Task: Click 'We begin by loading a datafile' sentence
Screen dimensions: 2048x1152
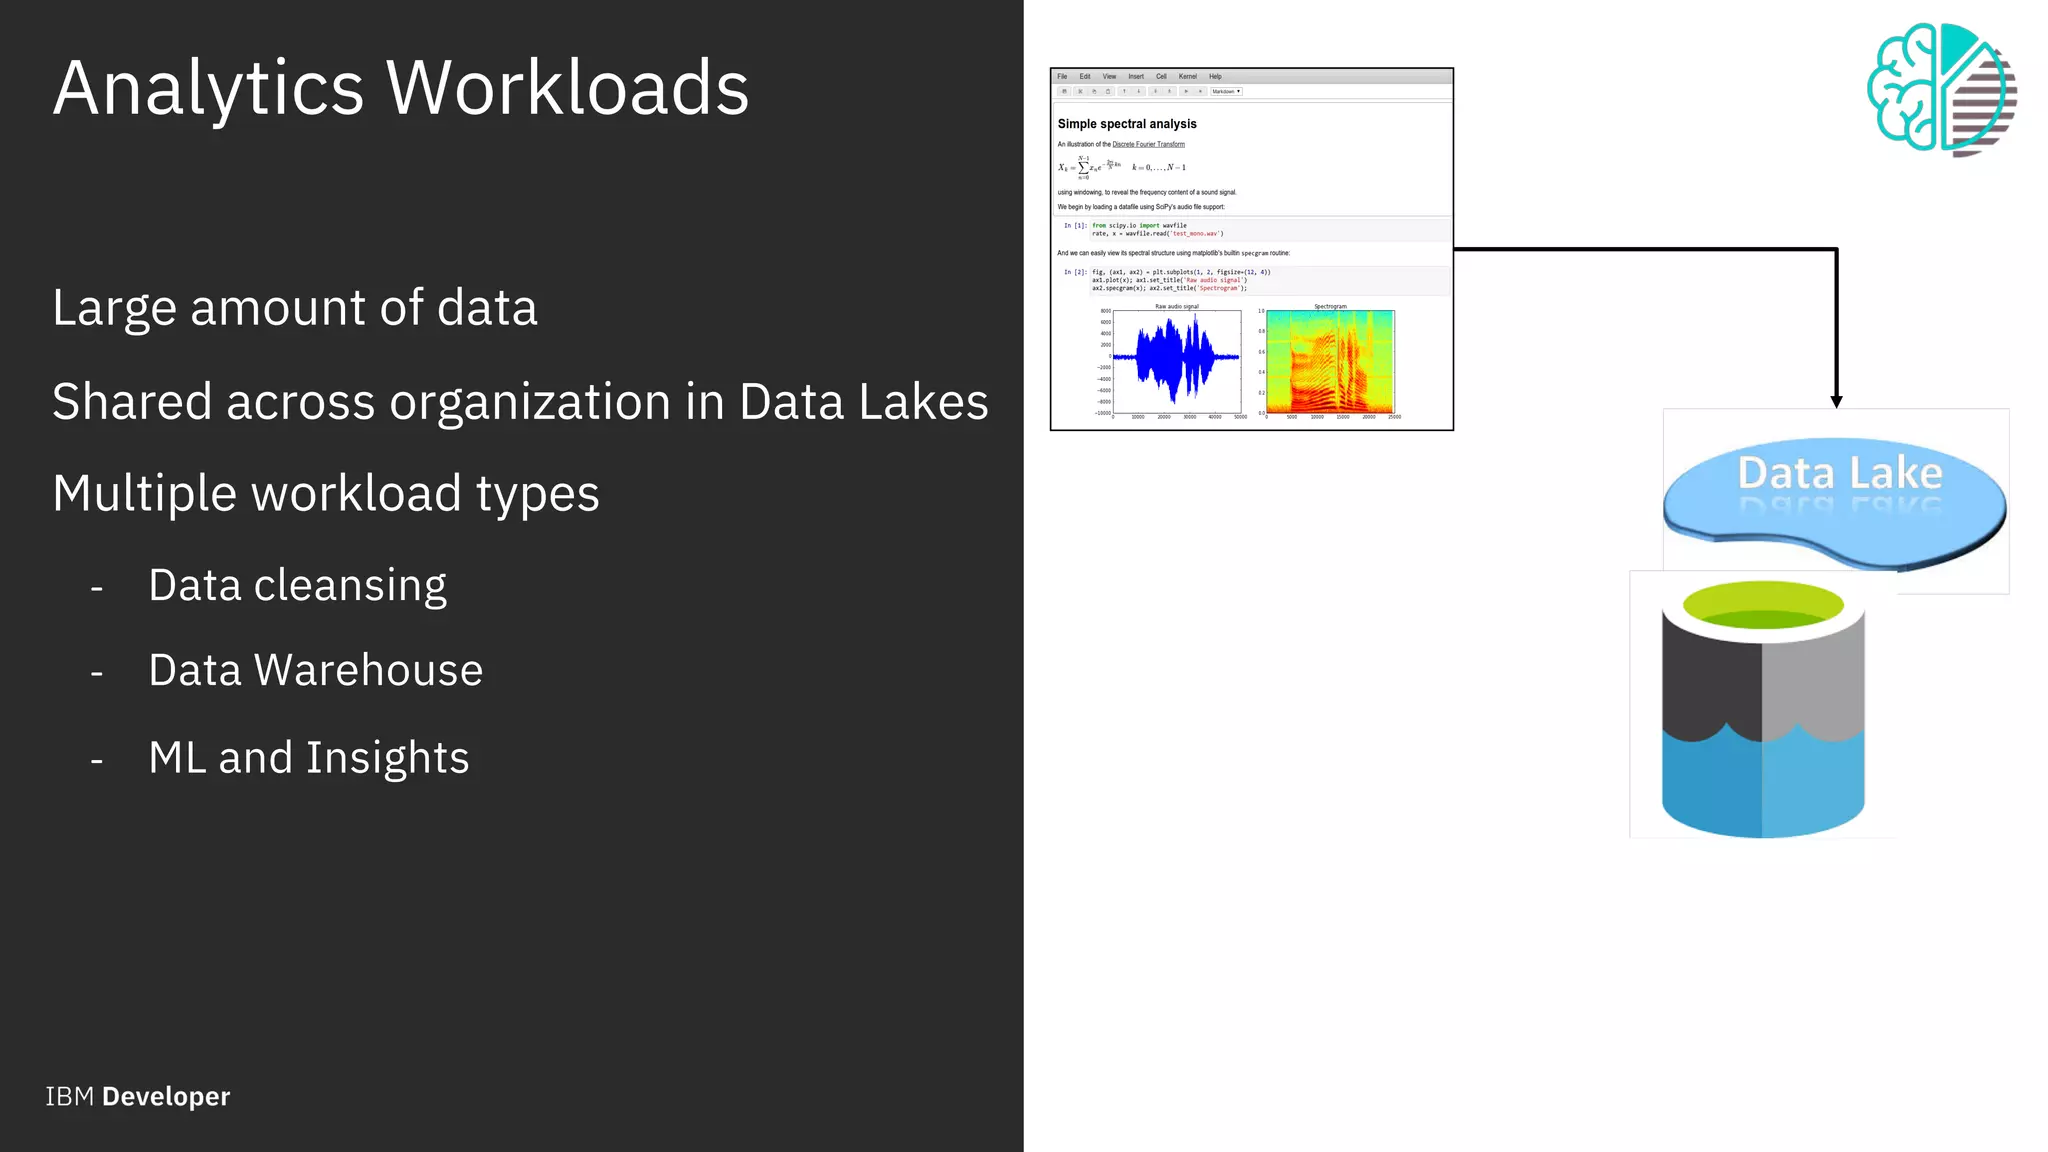Action: pyautogui.click(x=1141, y=207)
